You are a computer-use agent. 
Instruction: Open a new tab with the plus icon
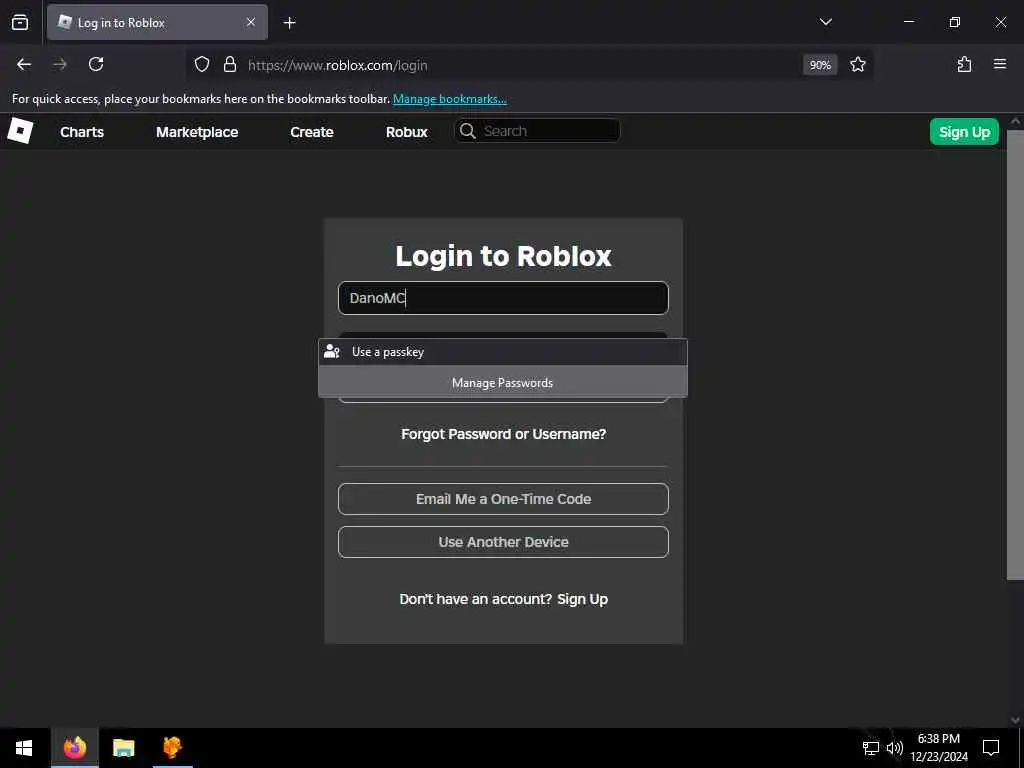click(290, 23)
